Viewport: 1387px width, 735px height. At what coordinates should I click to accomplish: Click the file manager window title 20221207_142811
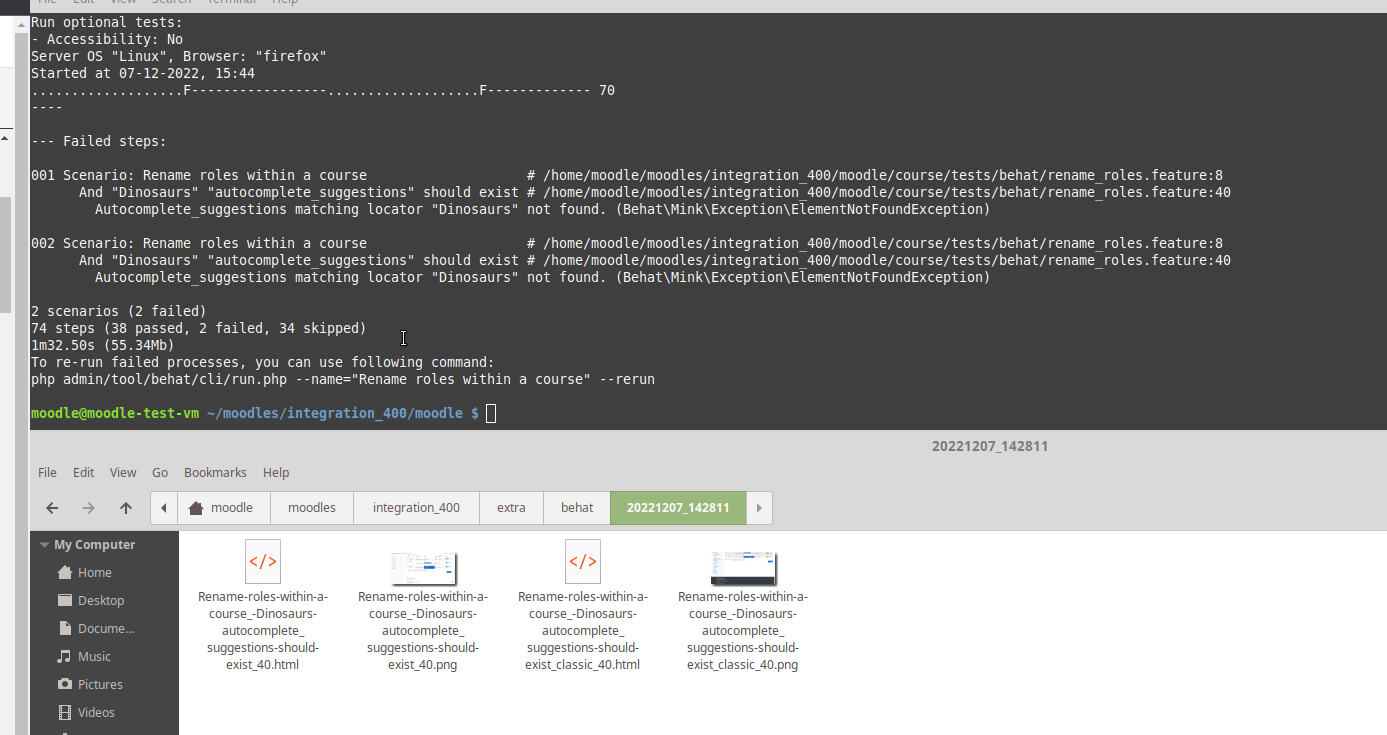(990, 446)
